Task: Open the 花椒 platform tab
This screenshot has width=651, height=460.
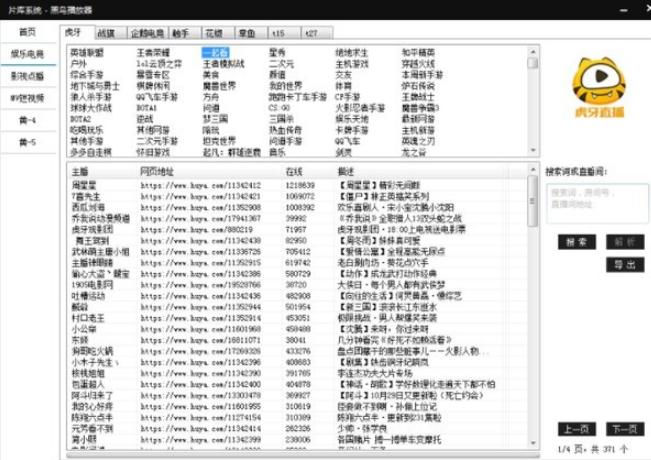Action: (213, 32)
